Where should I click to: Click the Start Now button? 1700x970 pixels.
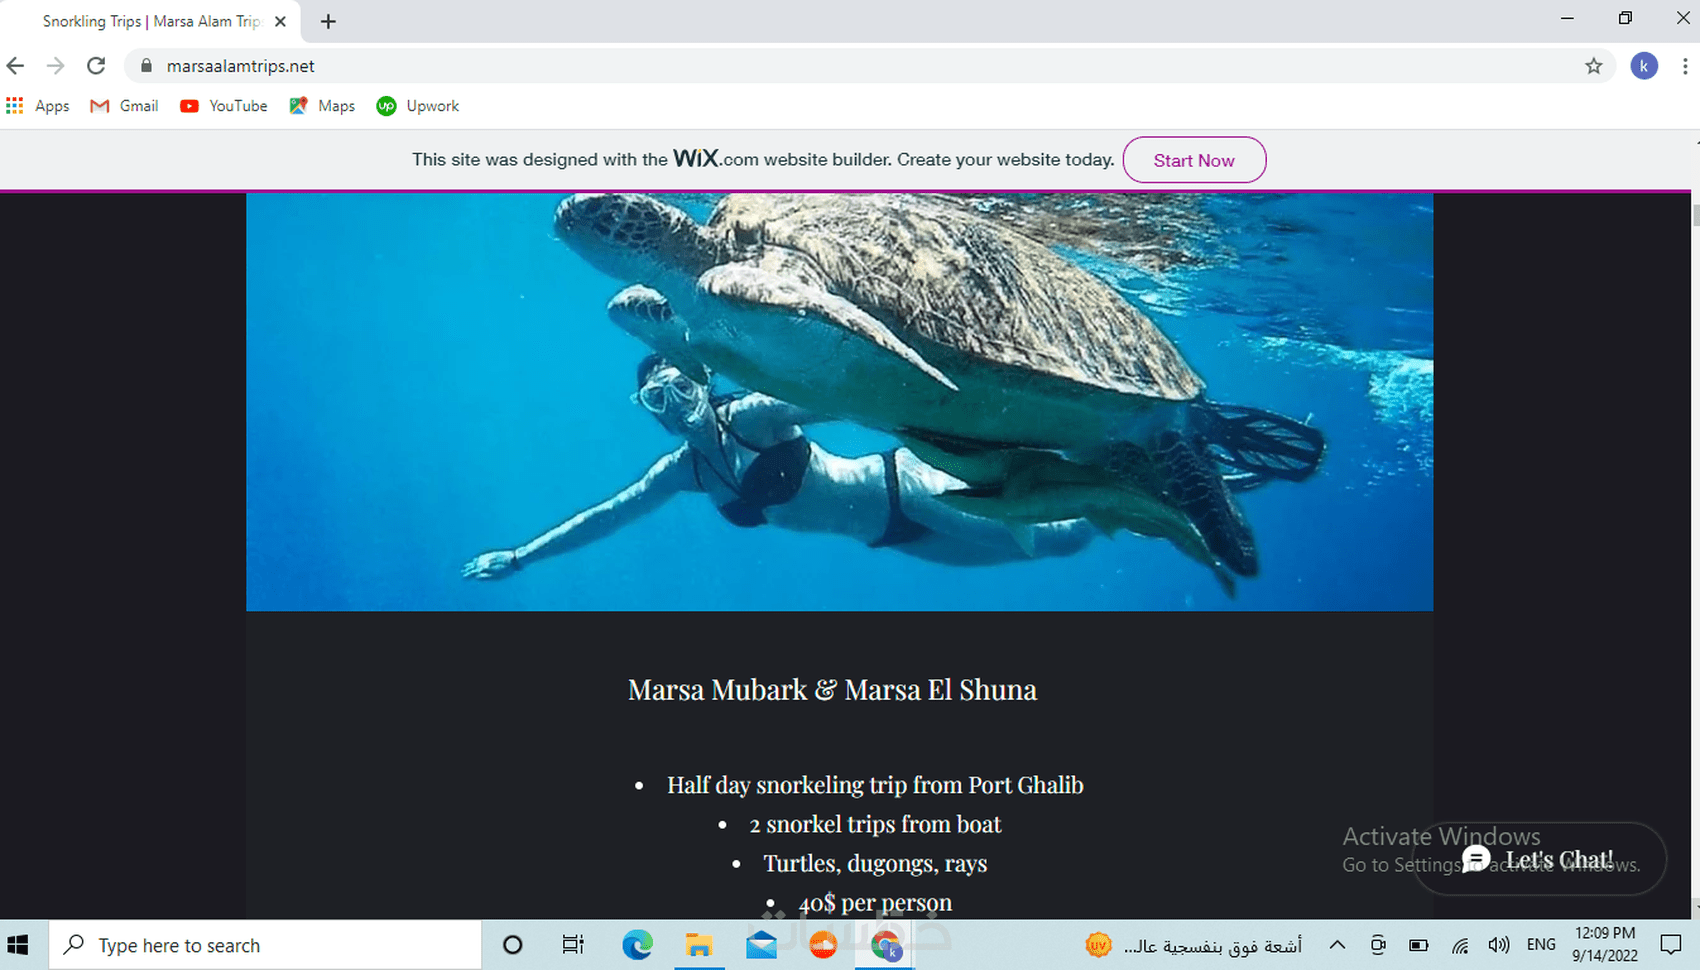pyautogui.click(x=1194, y=160)
